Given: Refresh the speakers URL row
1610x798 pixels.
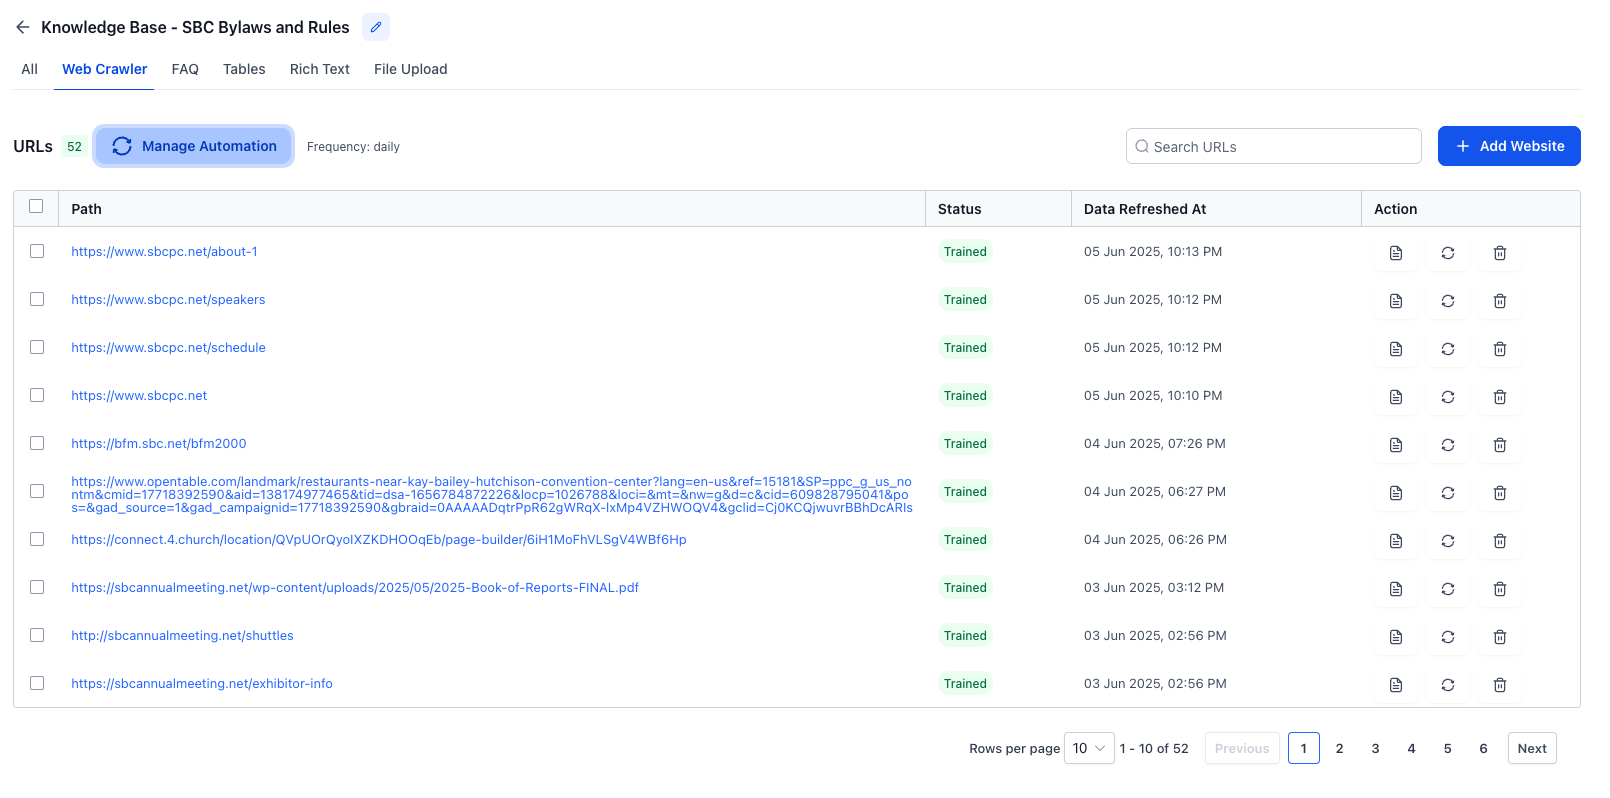Looking at the screenshot, I should (1448, 301).
